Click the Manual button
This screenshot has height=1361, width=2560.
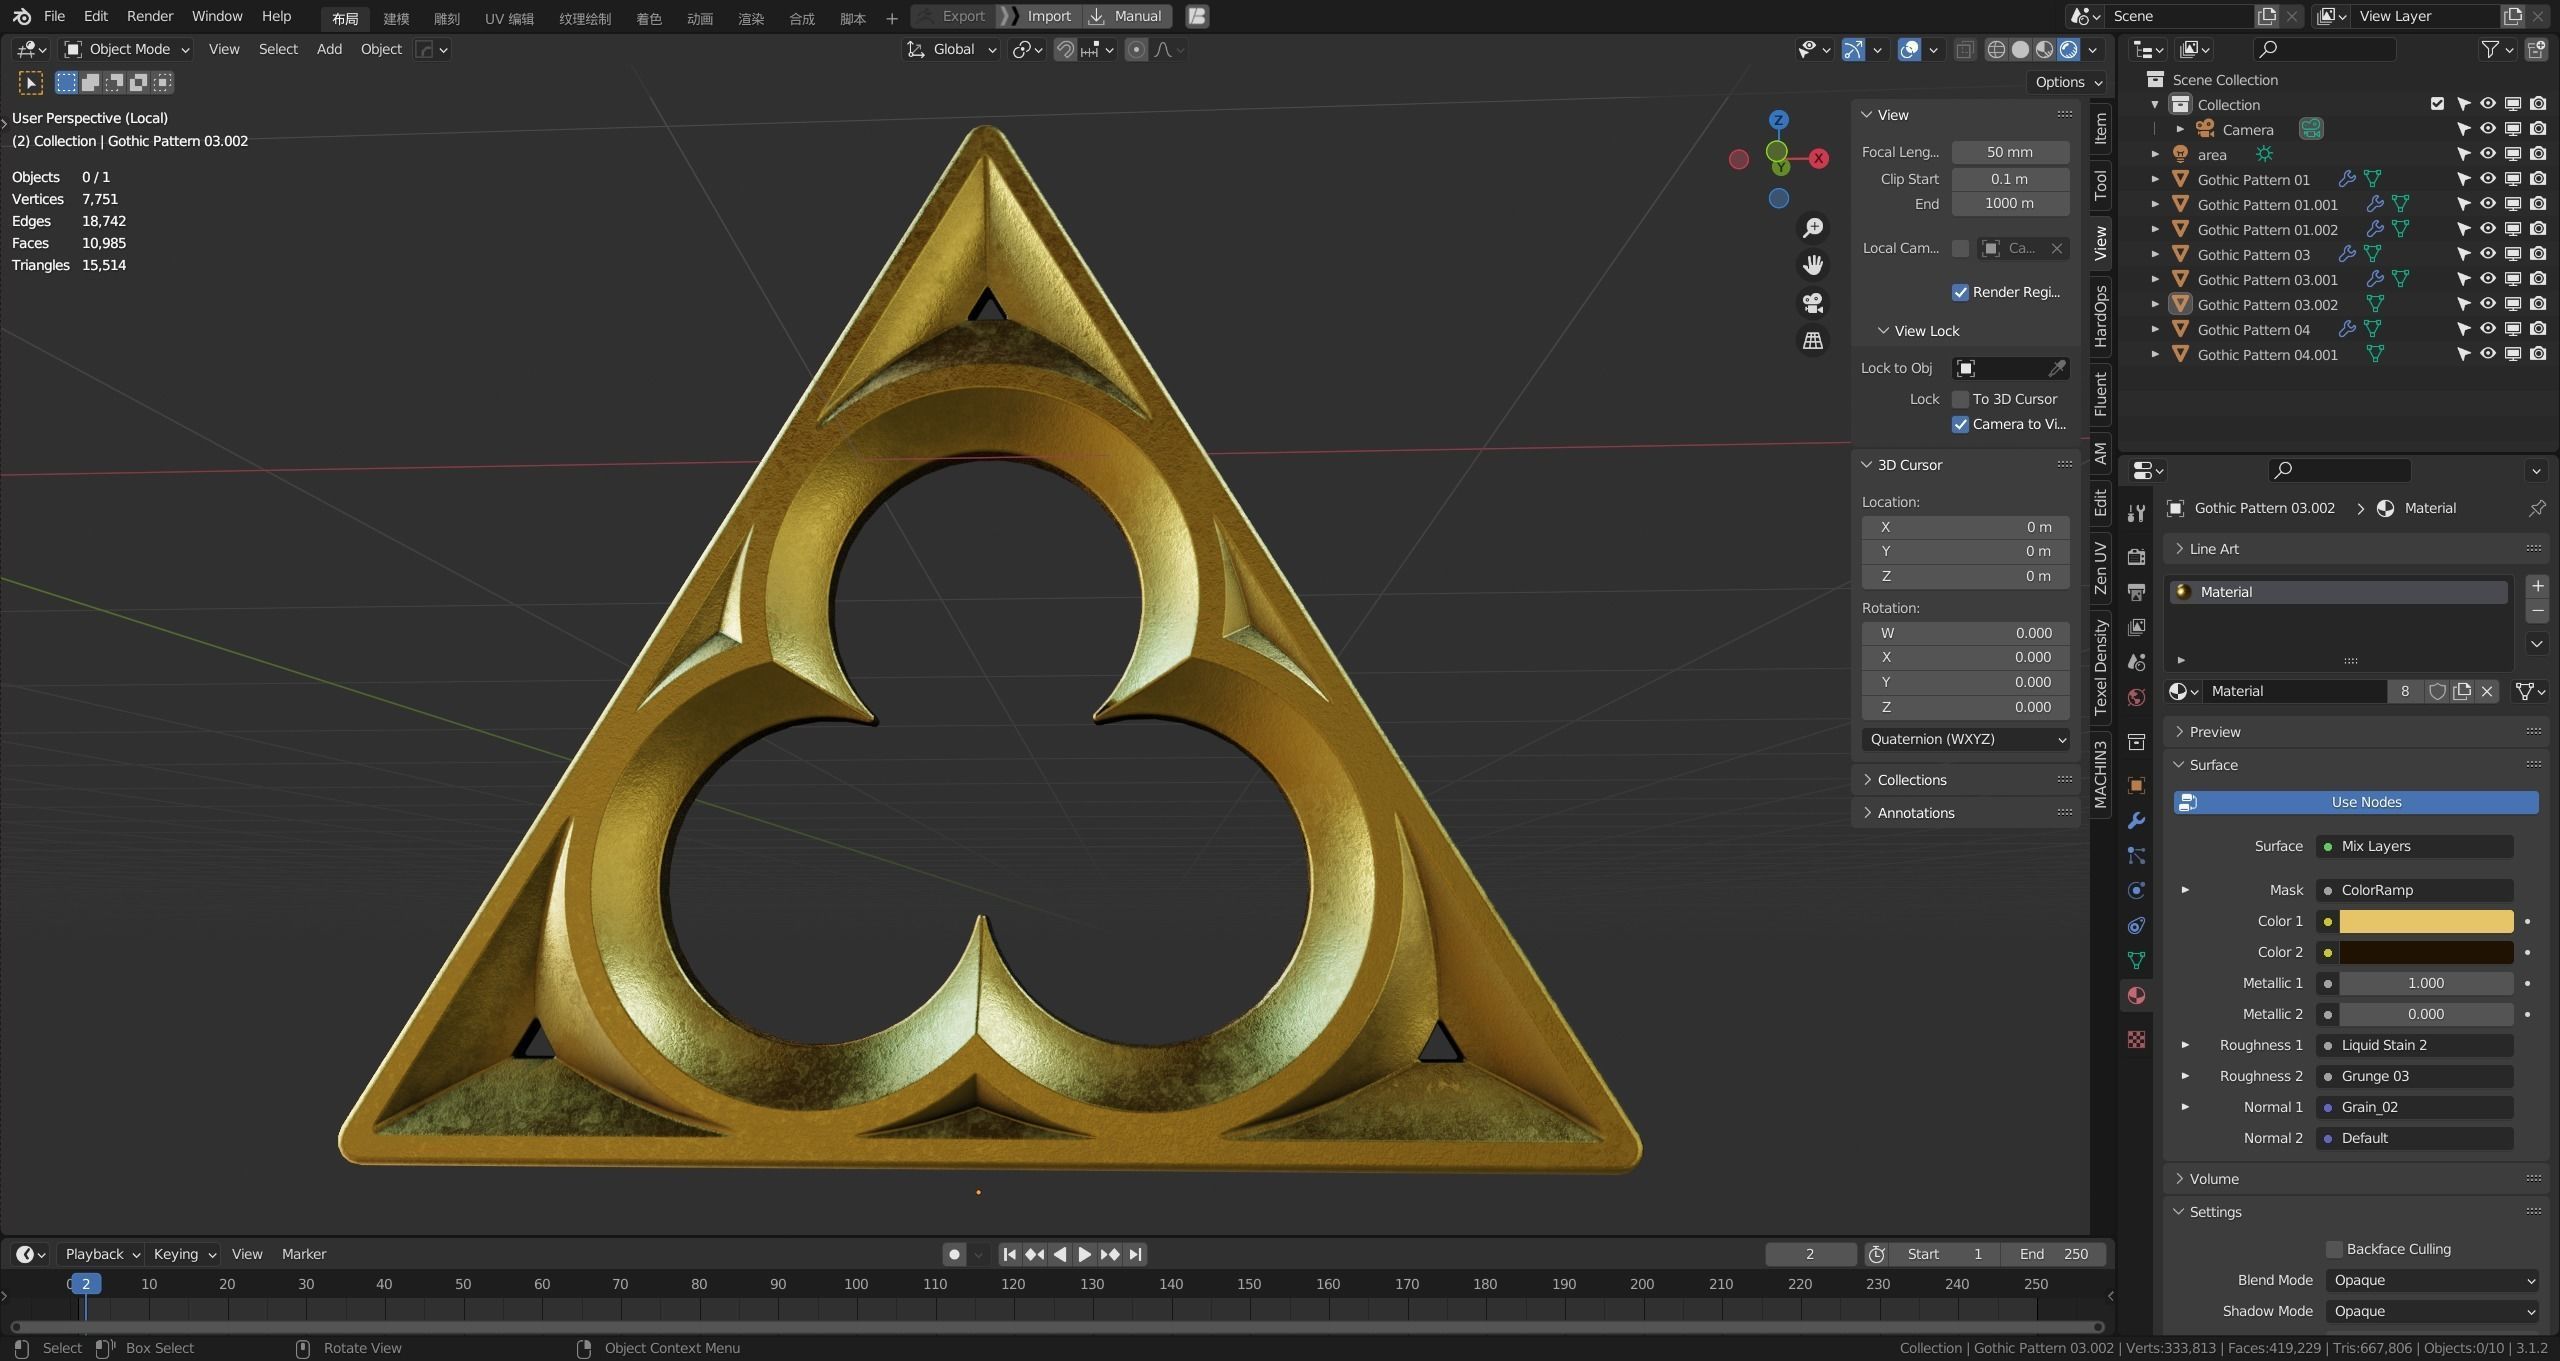tap(1127, 16)
